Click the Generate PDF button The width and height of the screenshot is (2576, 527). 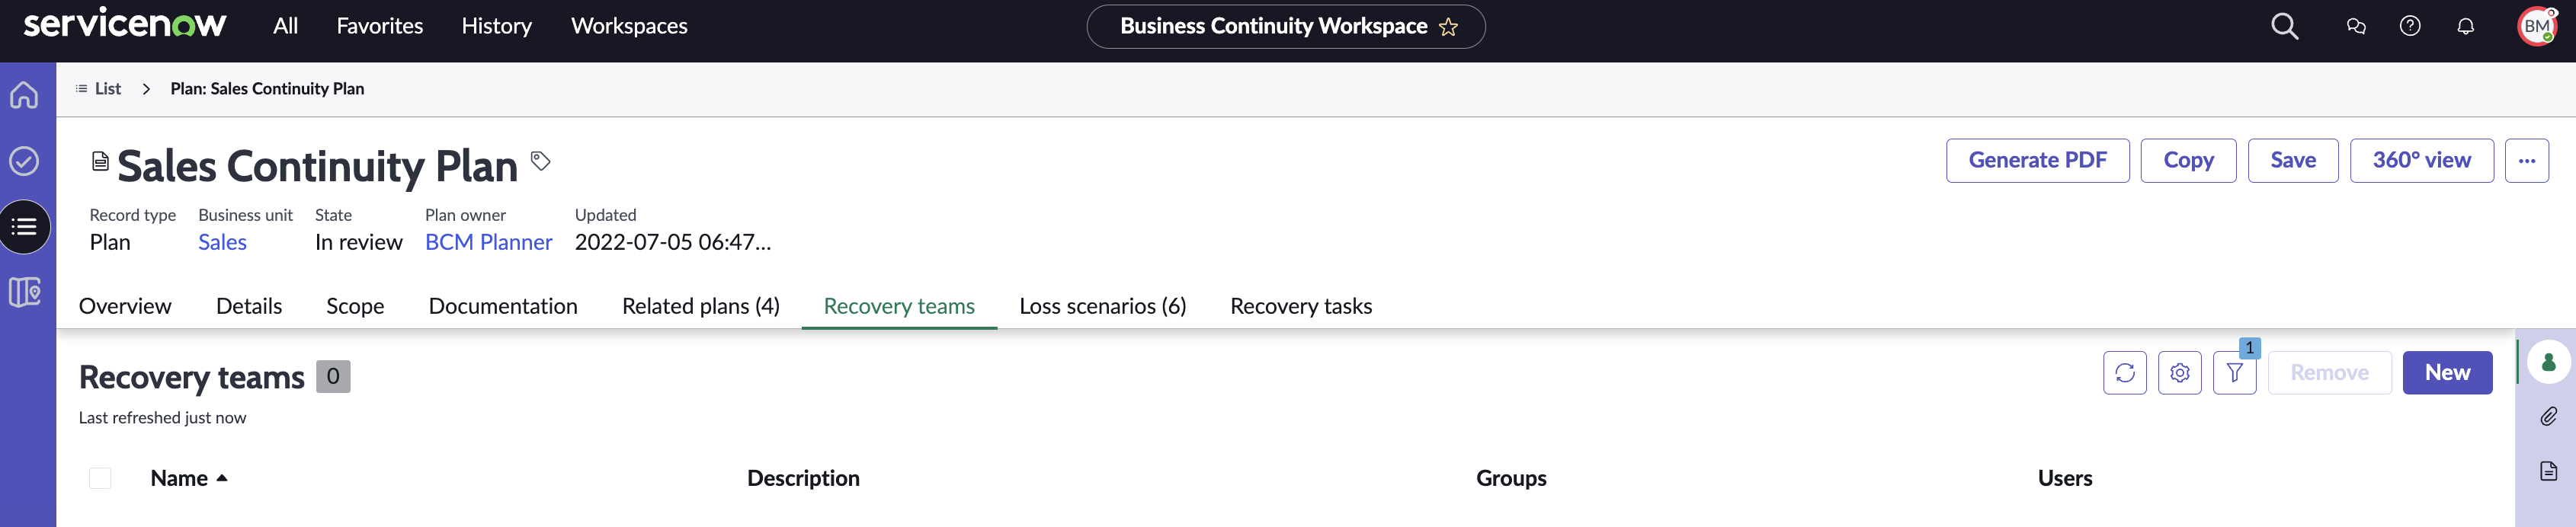click(x=2037, y=161)
